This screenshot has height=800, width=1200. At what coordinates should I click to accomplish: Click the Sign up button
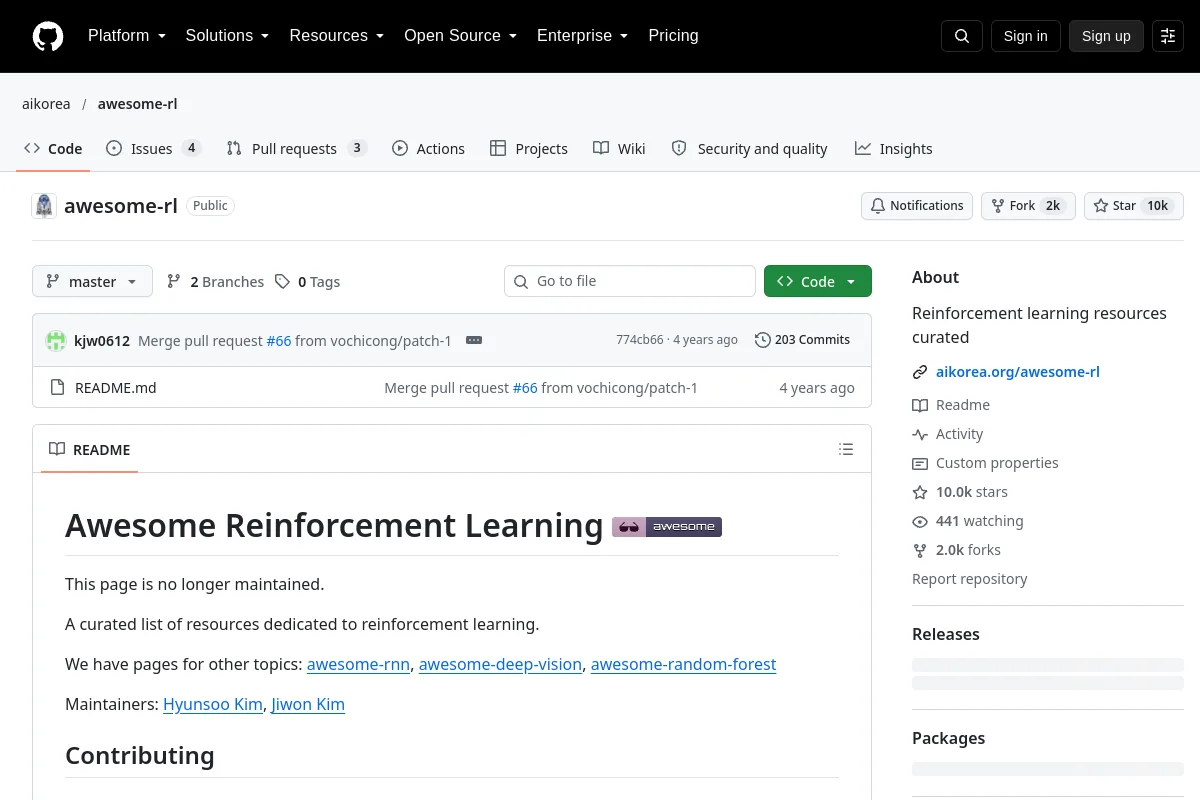[x=1106, y=36]
